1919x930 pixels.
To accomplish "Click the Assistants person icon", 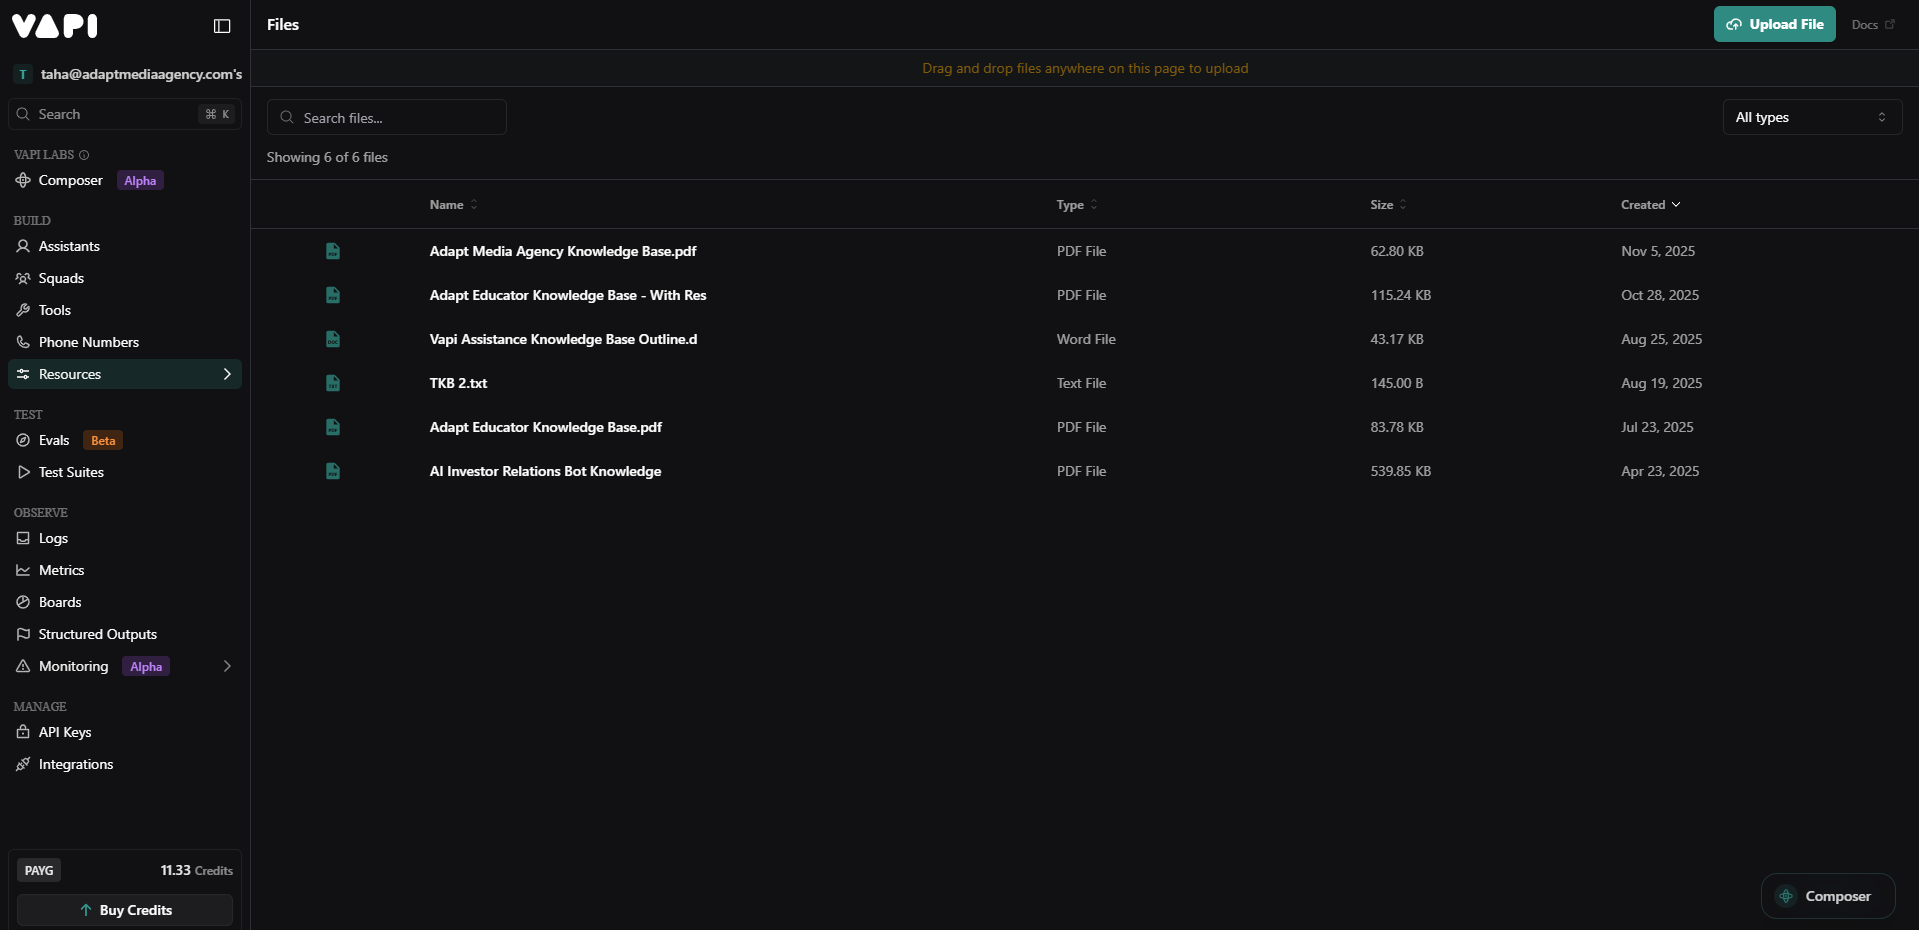I will click(x=23, y=246).
